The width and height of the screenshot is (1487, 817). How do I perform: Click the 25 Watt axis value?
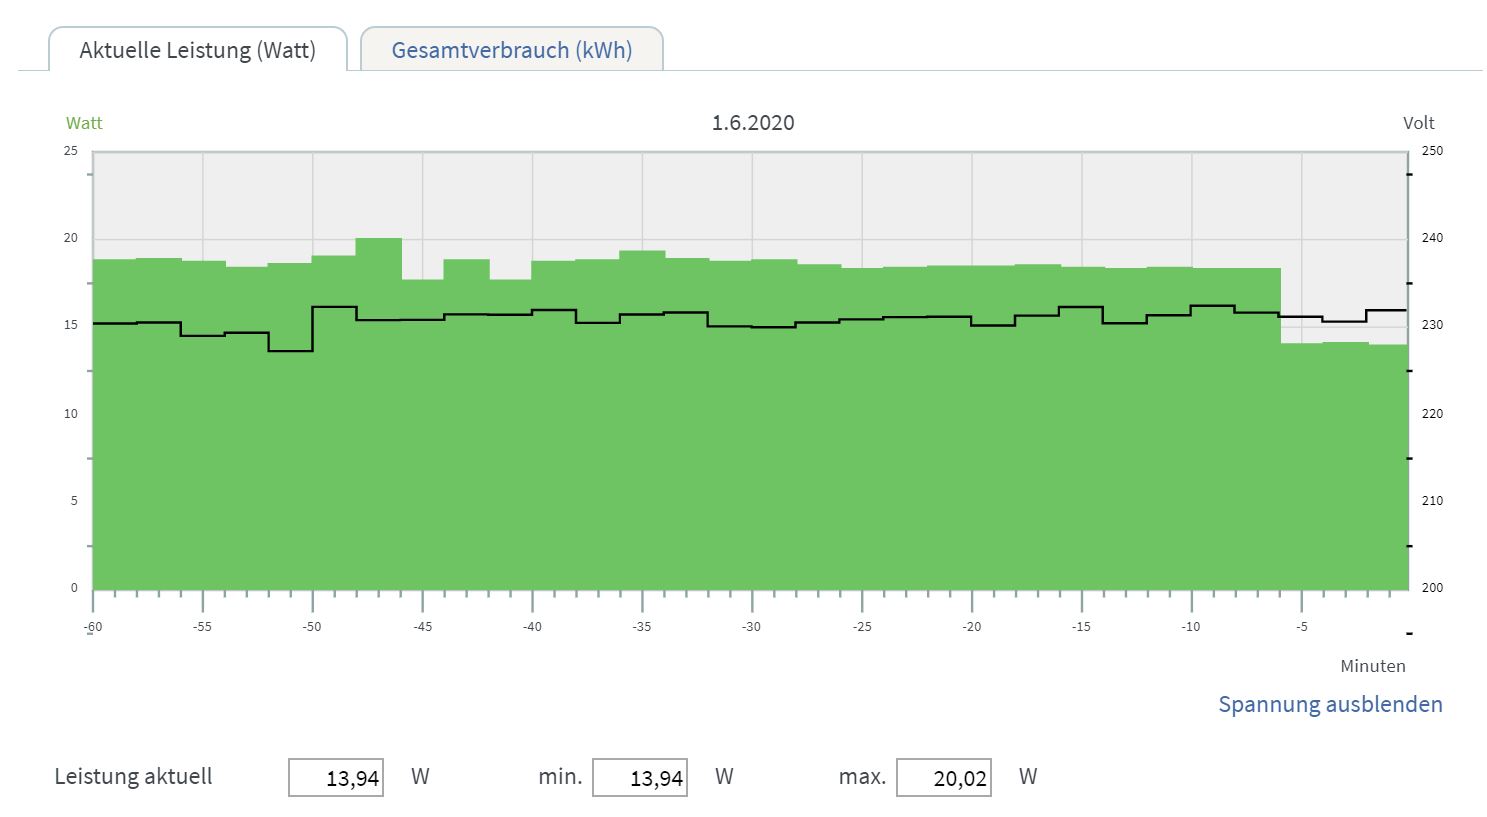[70, 151]
